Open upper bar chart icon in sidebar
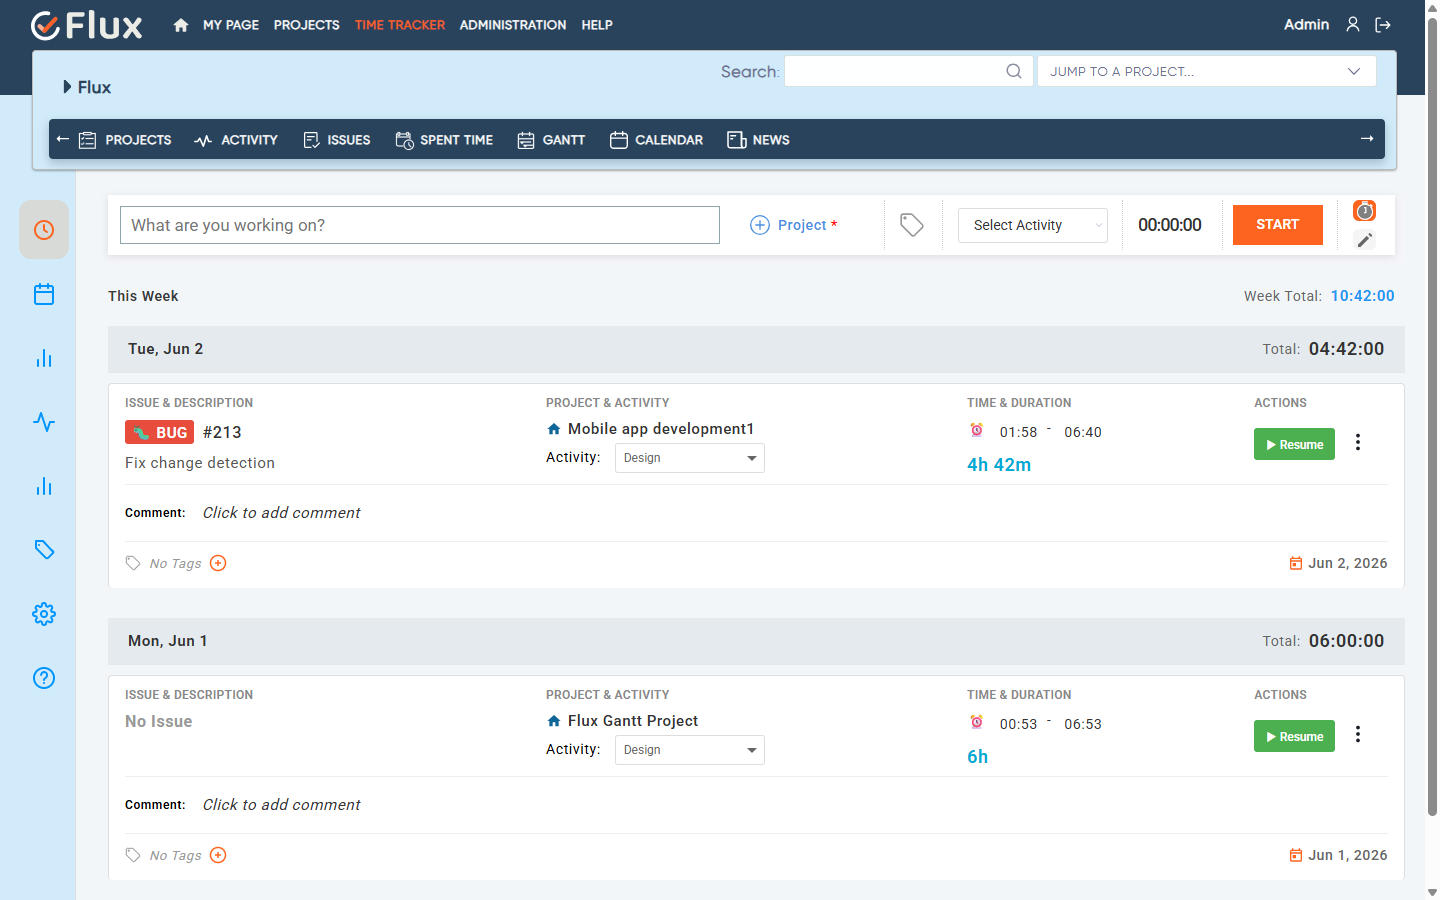This screenshot has height=900, width=1440. point(44,358)
